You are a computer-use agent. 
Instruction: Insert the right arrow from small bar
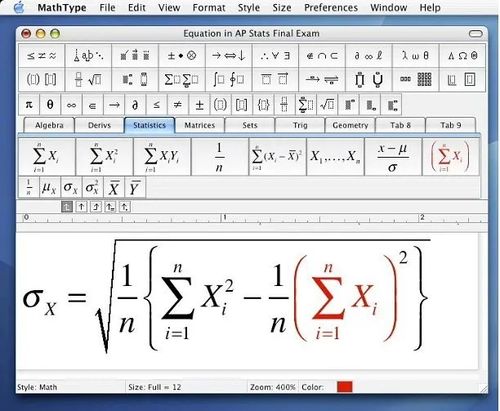click(114, 105)
